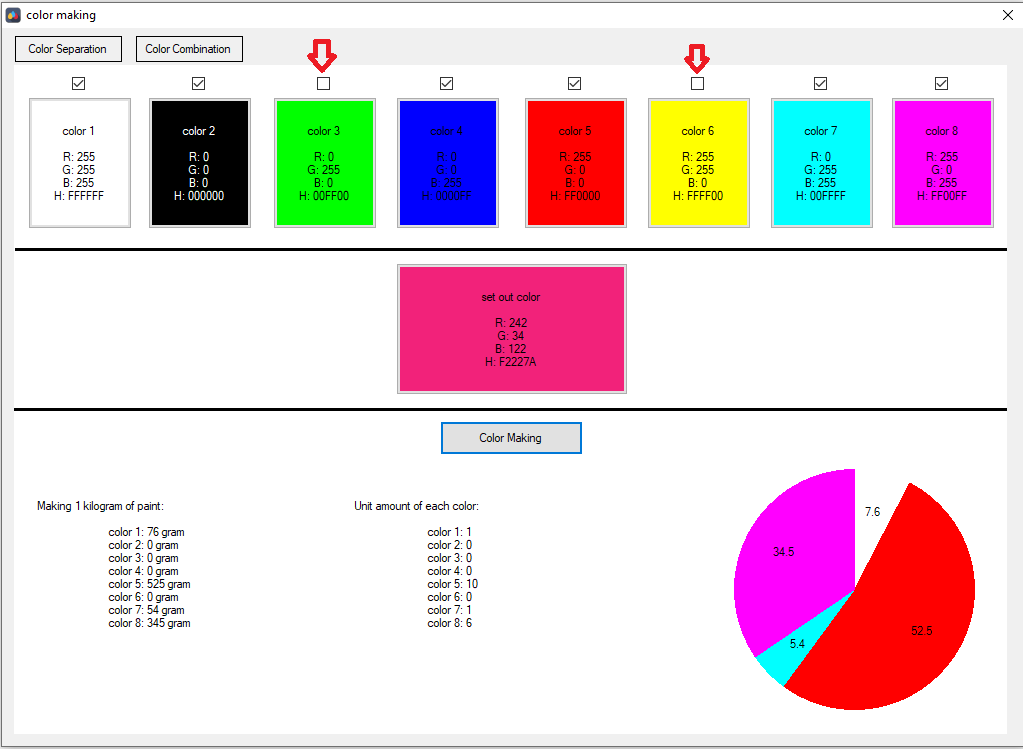The height and width of the screenshot is (749, 1023).
Task: Select the yellow color 6 swatch
Action: (698, 163)
